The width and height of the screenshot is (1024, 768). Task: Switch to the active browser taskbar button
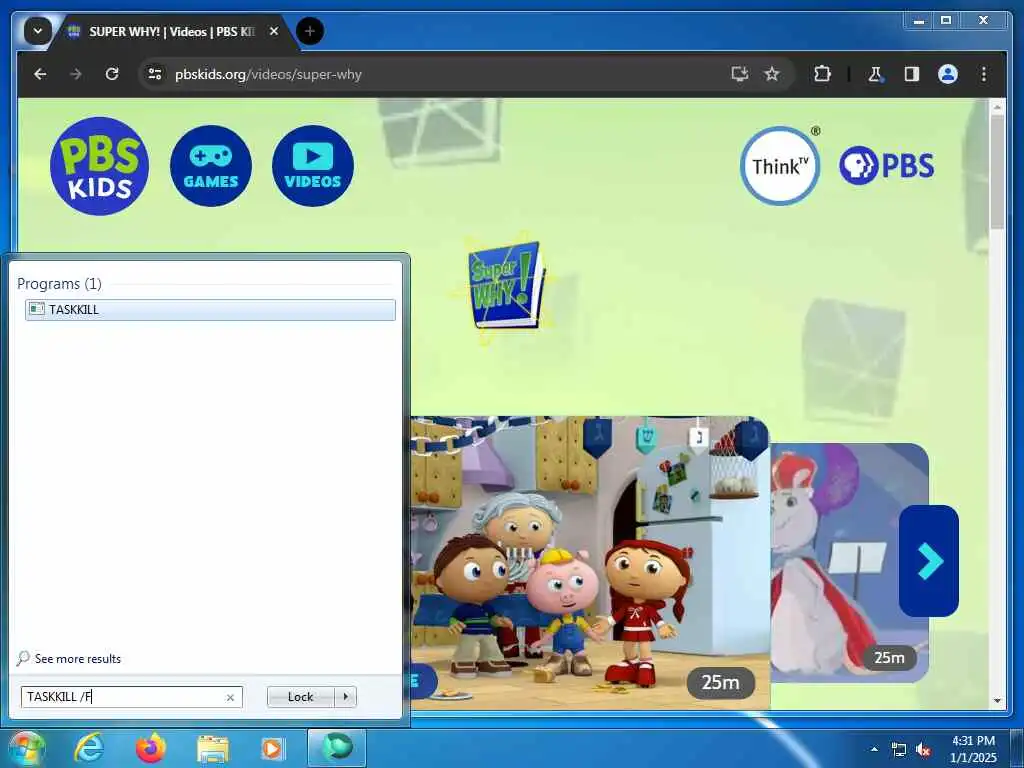337,748
